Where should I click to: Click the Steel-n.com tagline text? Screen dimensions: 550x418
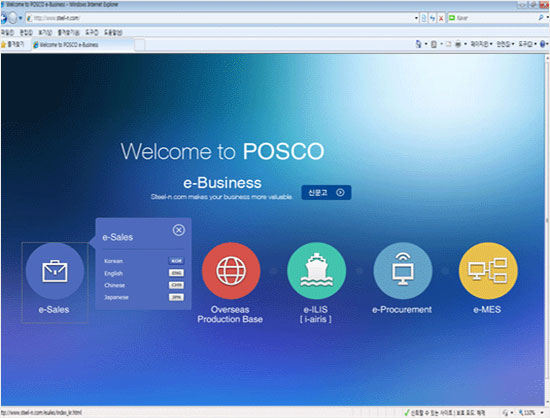pyautogui.click(x=222, y=197)
